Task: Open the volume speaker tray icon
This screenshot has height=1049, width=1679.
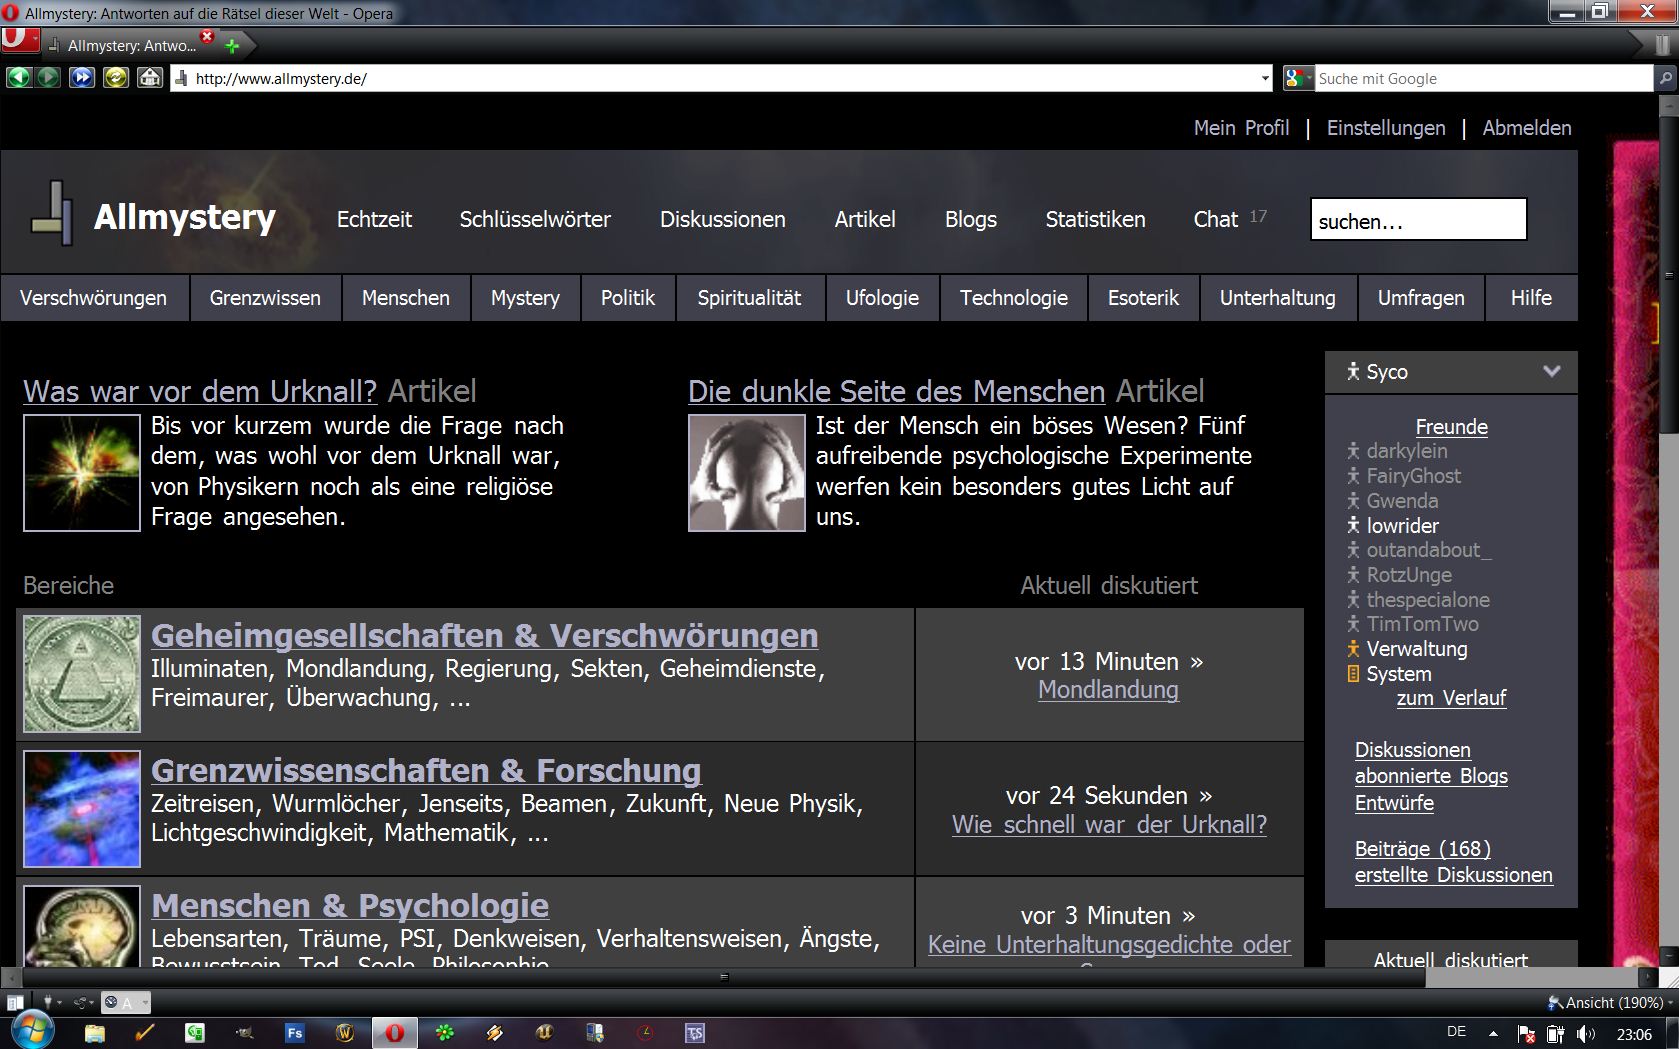Action: pos(1586,1034)
